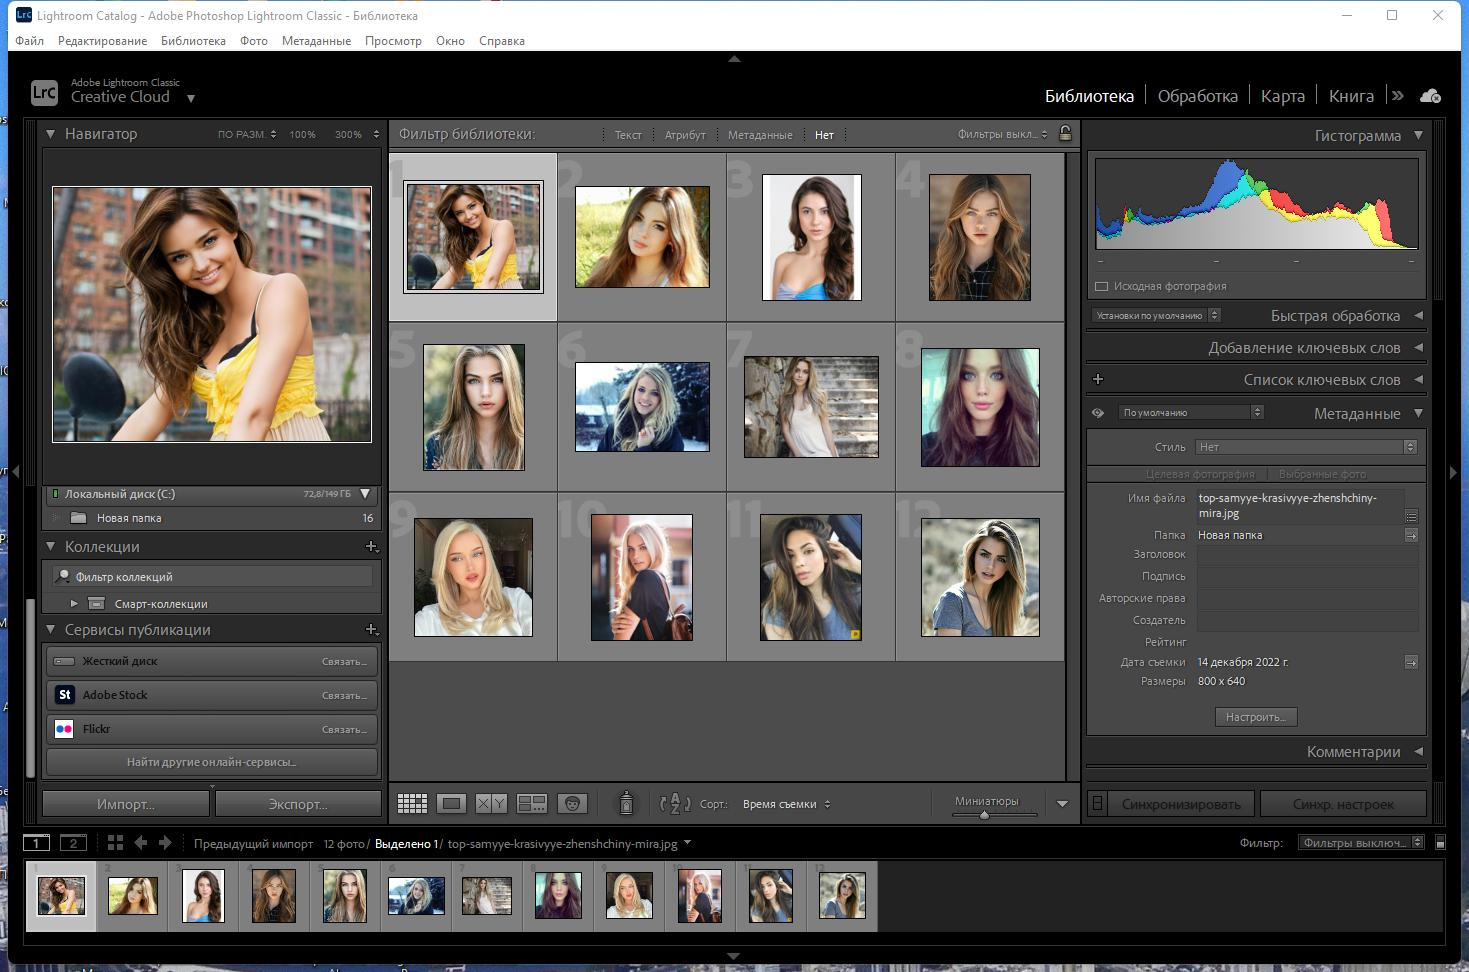Select the Painter spray can tool

[x=626, y=803]
